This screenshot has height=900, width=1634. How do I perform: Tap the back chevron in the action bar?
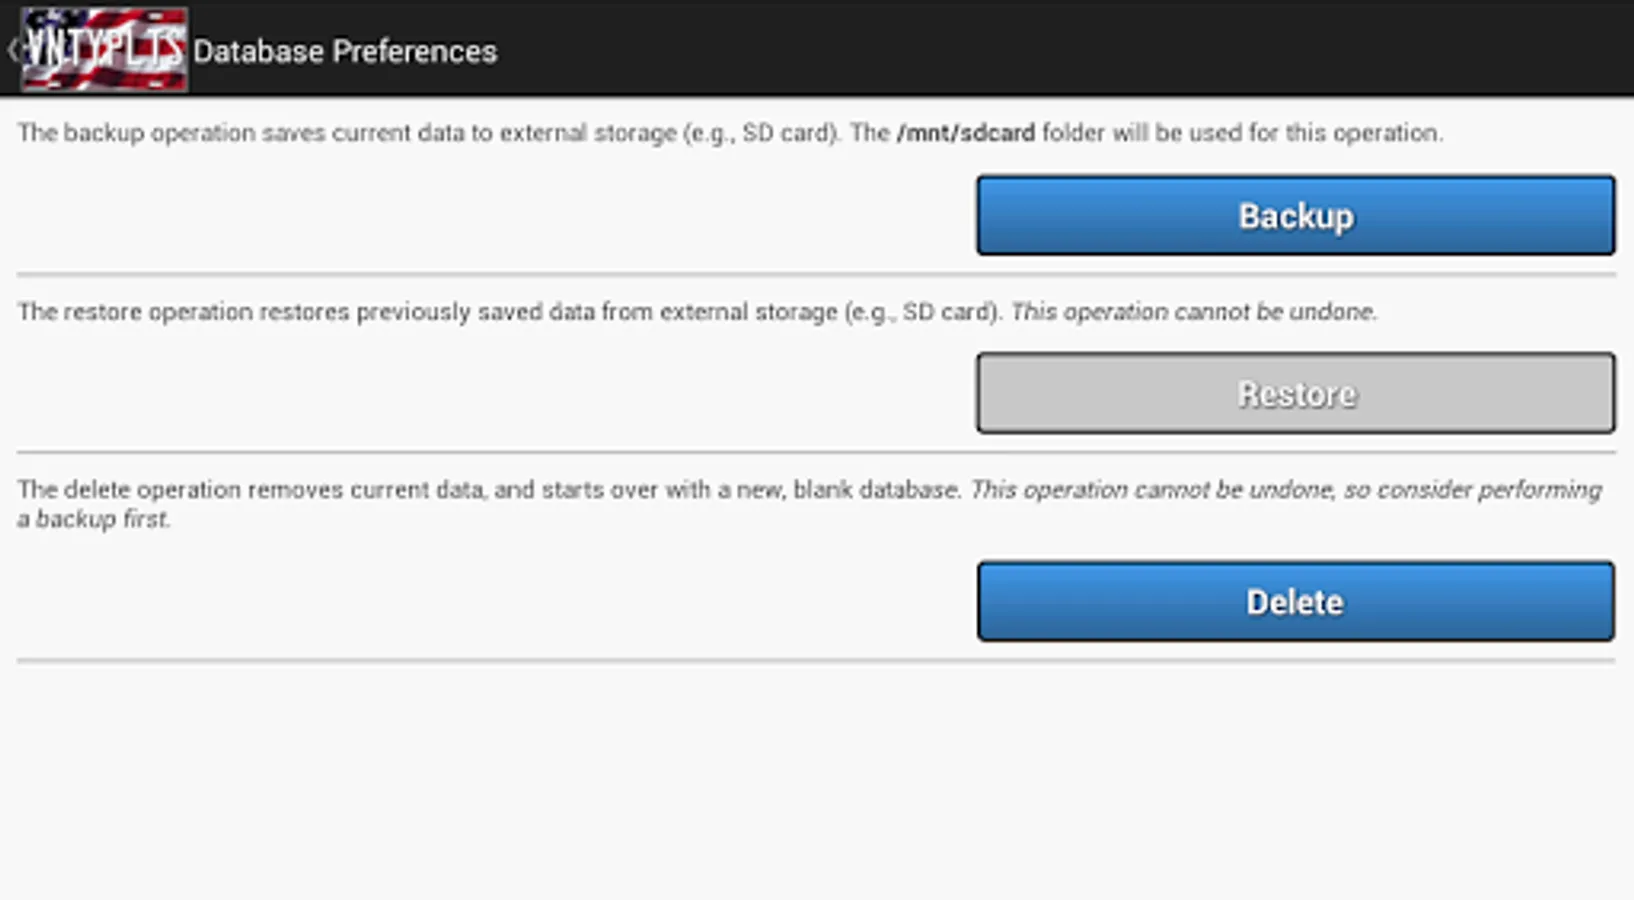pos(12,50)
